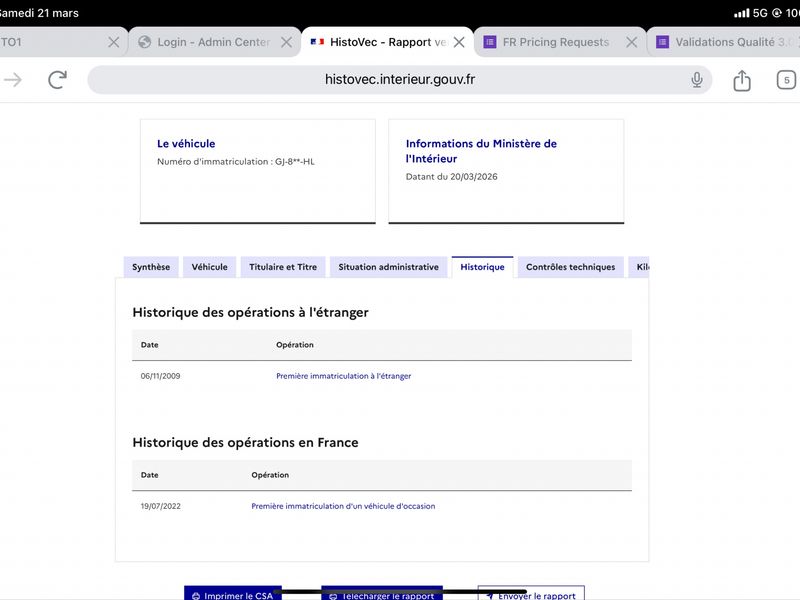Image resolution: width=800 pixels, height=600 pixels.
Task: Tap the forward navigation arrow
Action: click(x=13, y=80)
